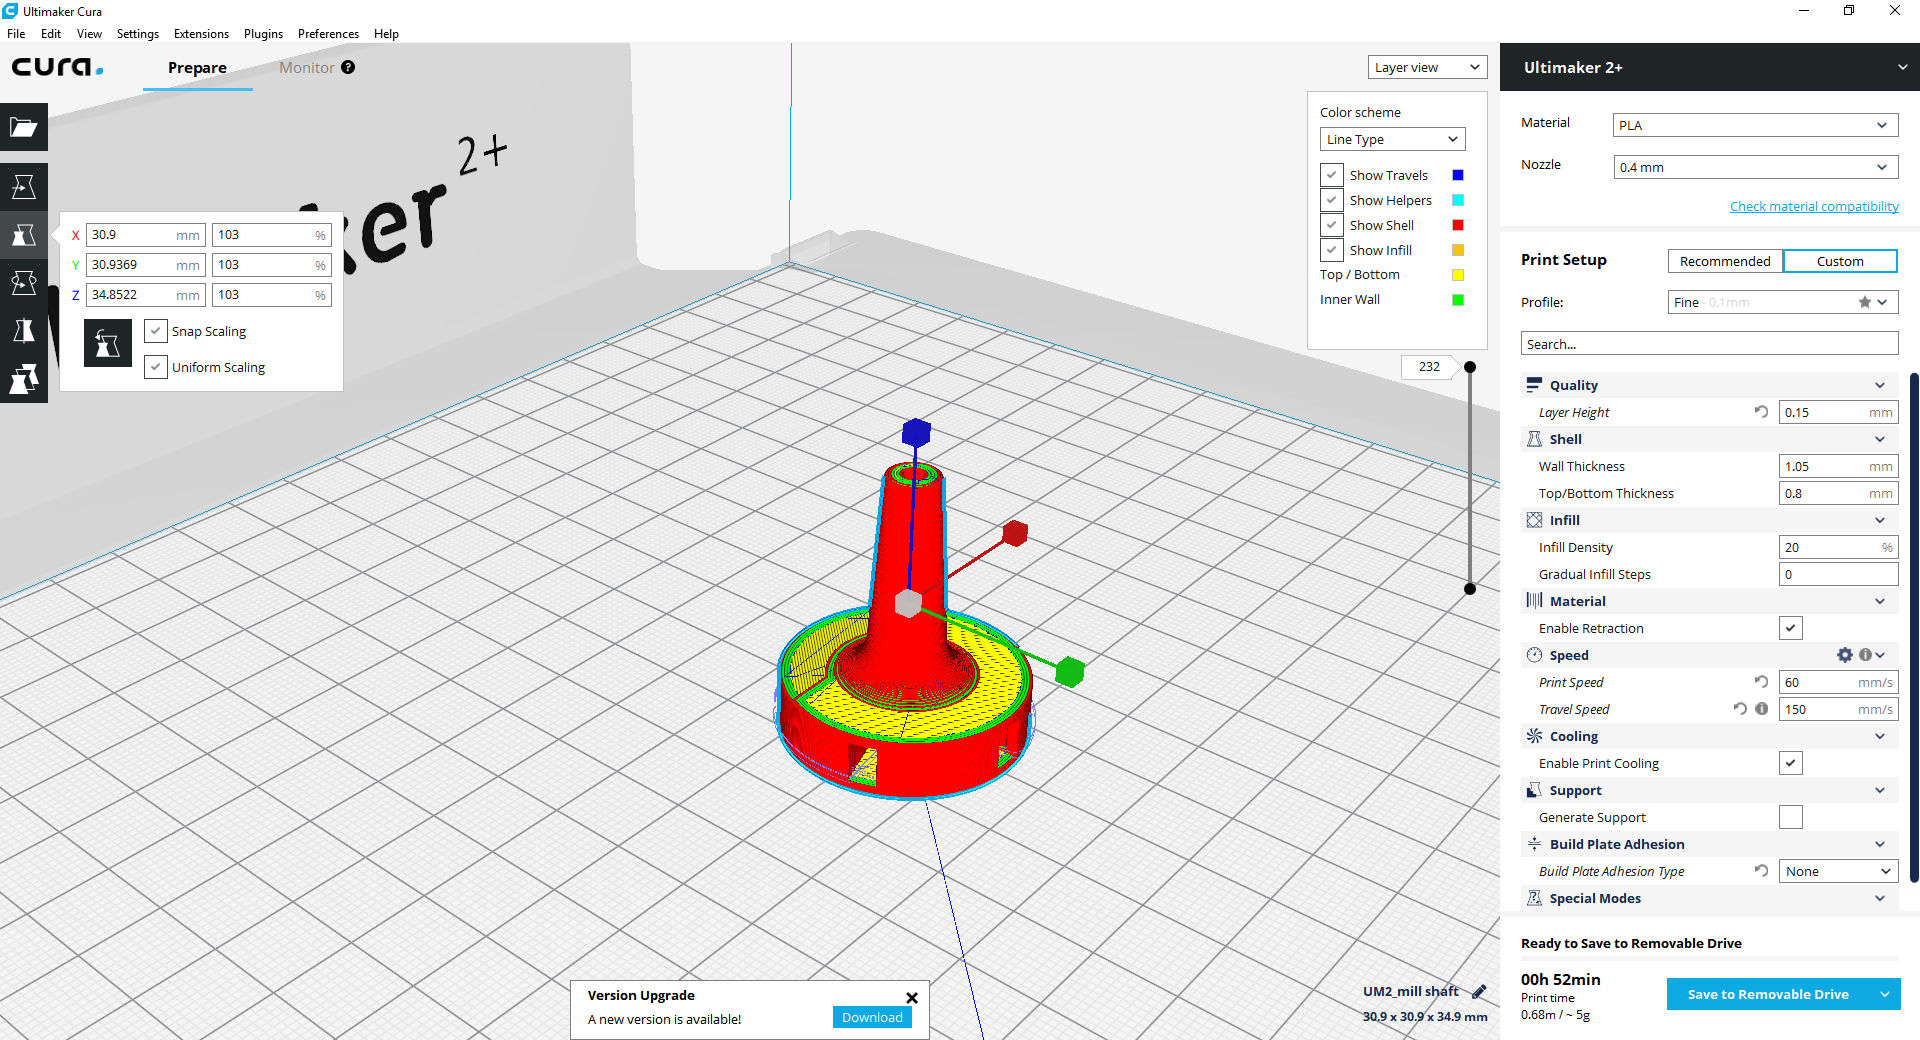
Task: Click the Build Plate Adhesion category icon
Action: coord(1534,844)
